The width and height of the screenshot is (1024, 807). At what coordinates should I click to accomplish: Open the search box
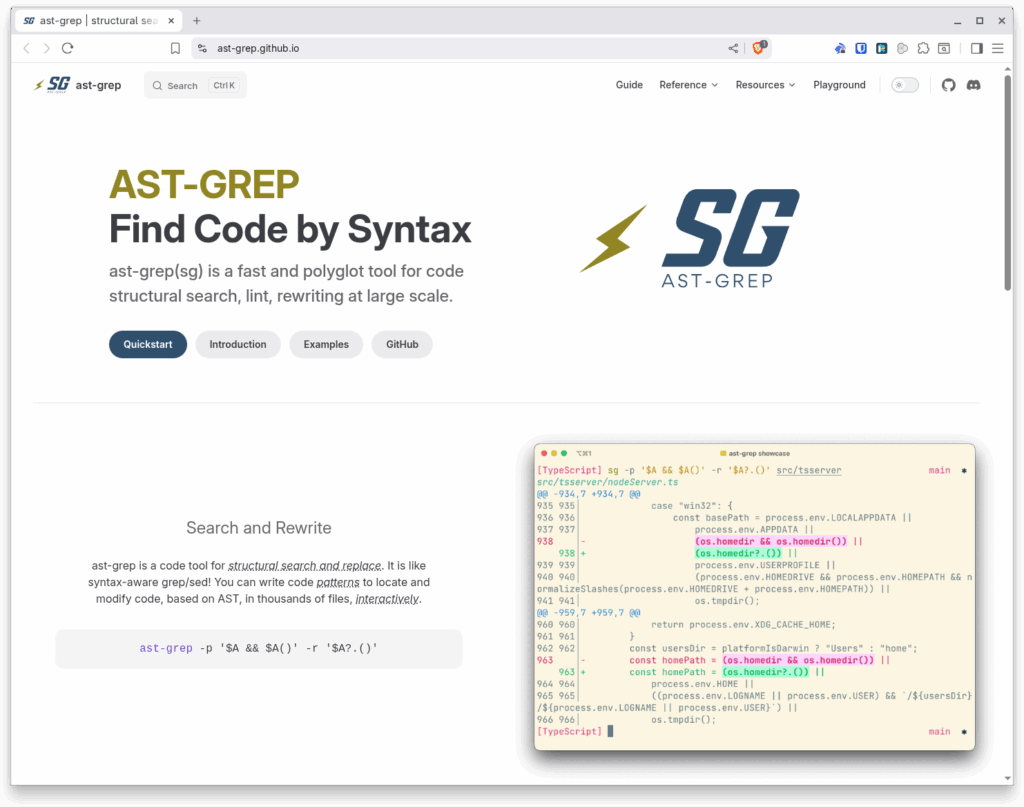click(x=195, y=86)
